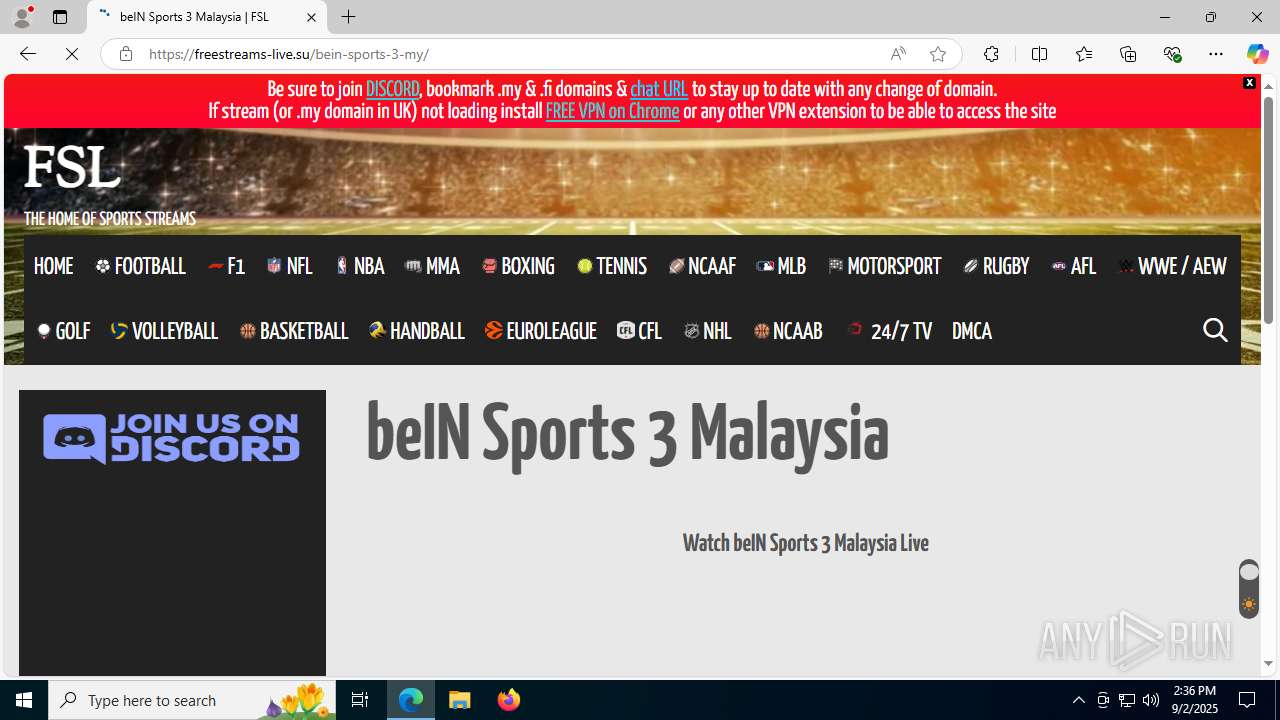This screenshot has height=720, width=1280.
Task: Click the browser Back arrow
Action: point(28,54)
